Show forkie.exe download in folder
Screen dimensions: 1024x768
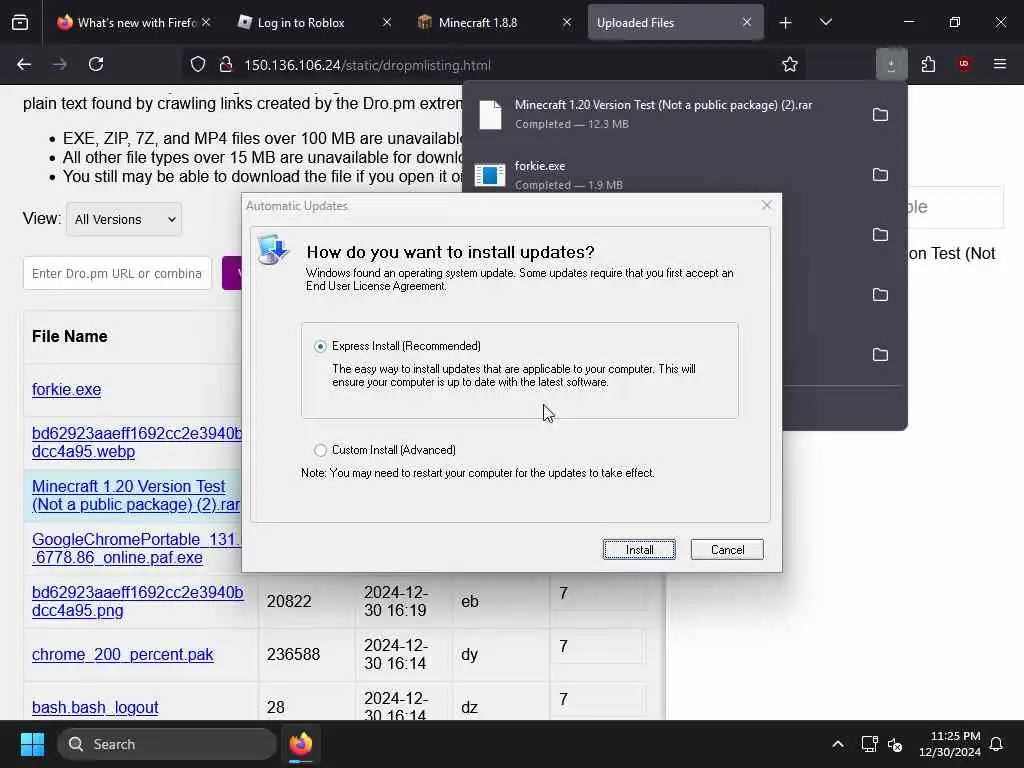(880, 174)
